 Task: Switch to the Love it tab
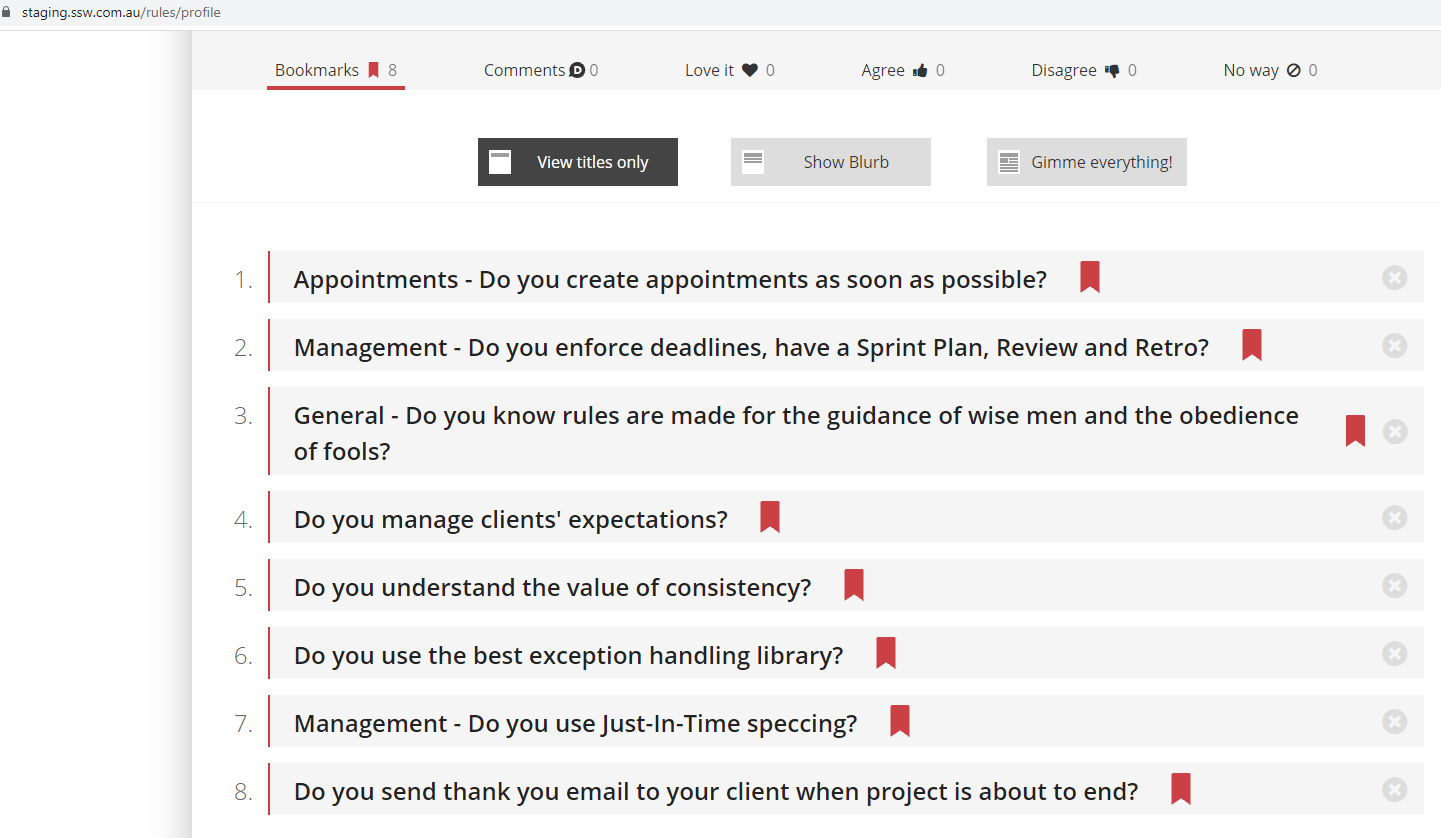point(730,70)
